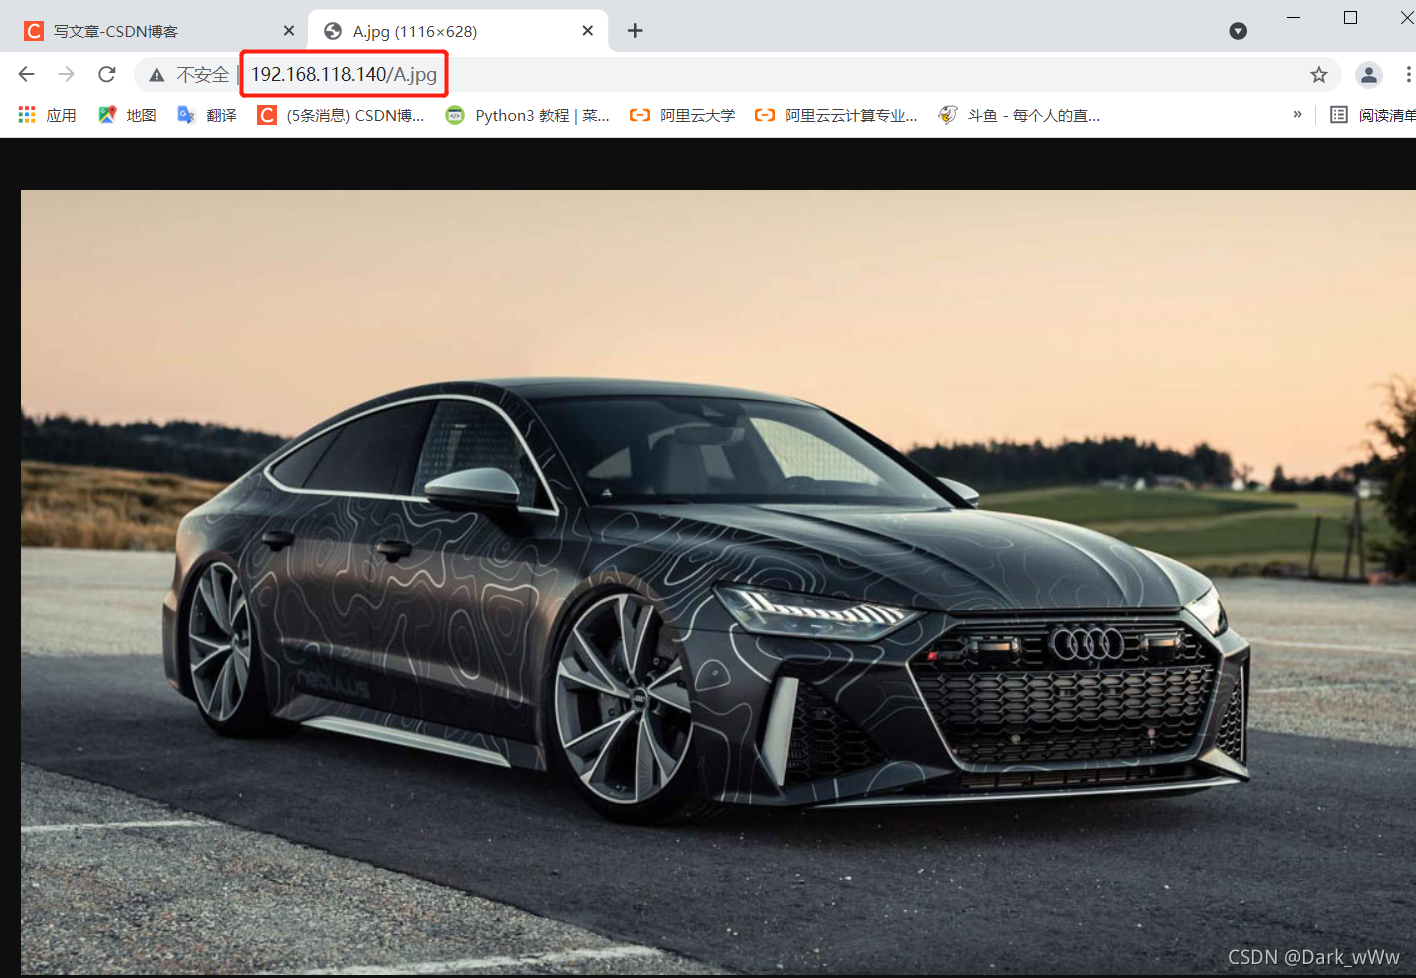Image resolution: width=1416 pixels, height=978 pixels.
Task: Click the displayed Audi car image
Action: (x=718, y=582)
